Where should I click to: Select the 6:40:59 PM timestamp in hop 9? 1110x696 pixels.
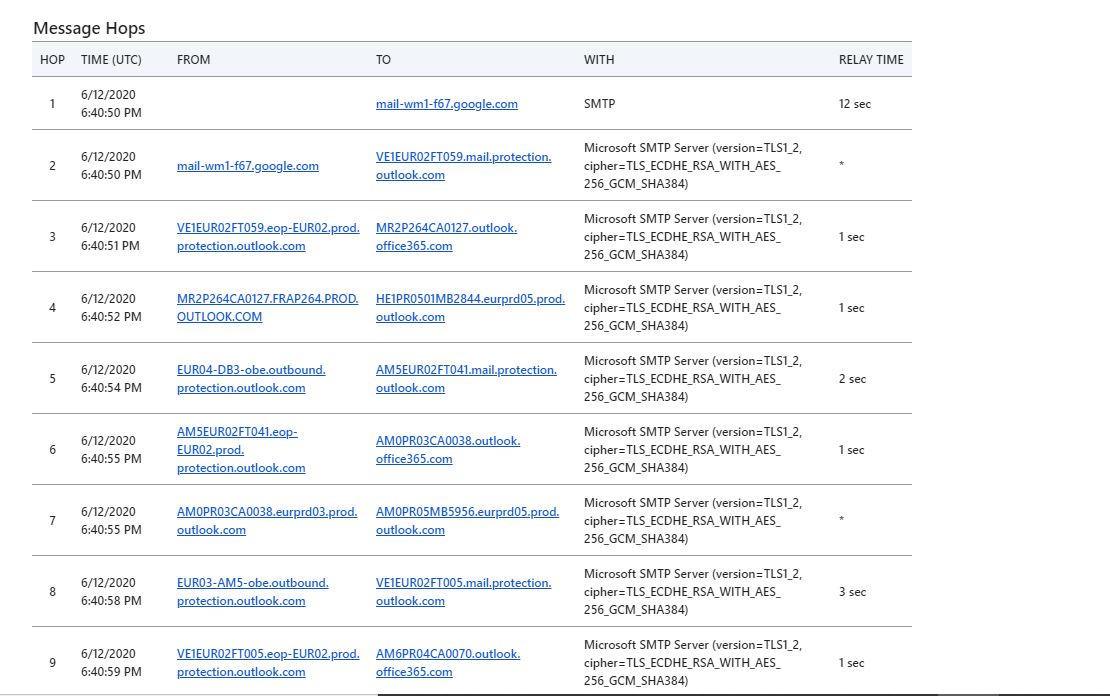pyautogui.click(x=111, y=671)
